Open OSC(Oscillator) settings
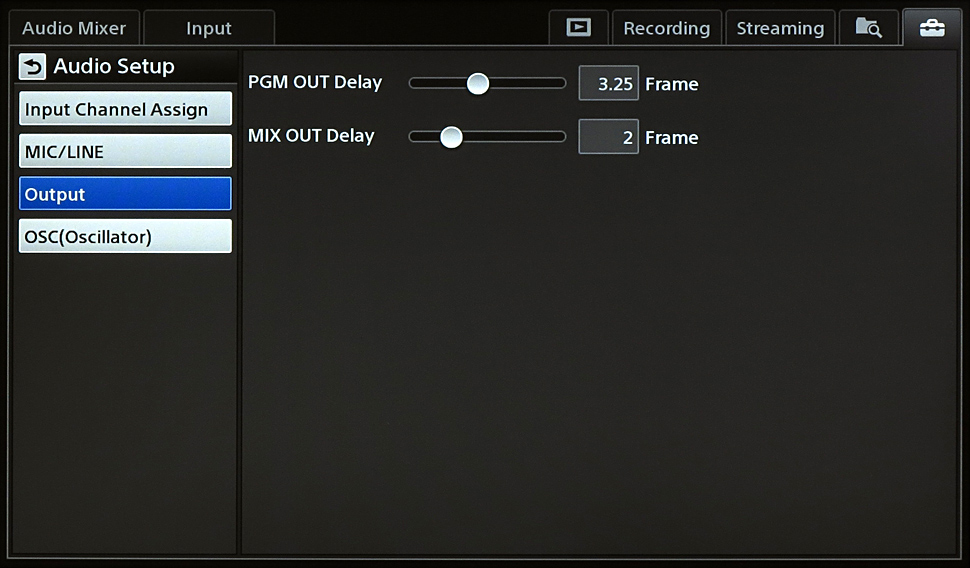 (125, 237)
